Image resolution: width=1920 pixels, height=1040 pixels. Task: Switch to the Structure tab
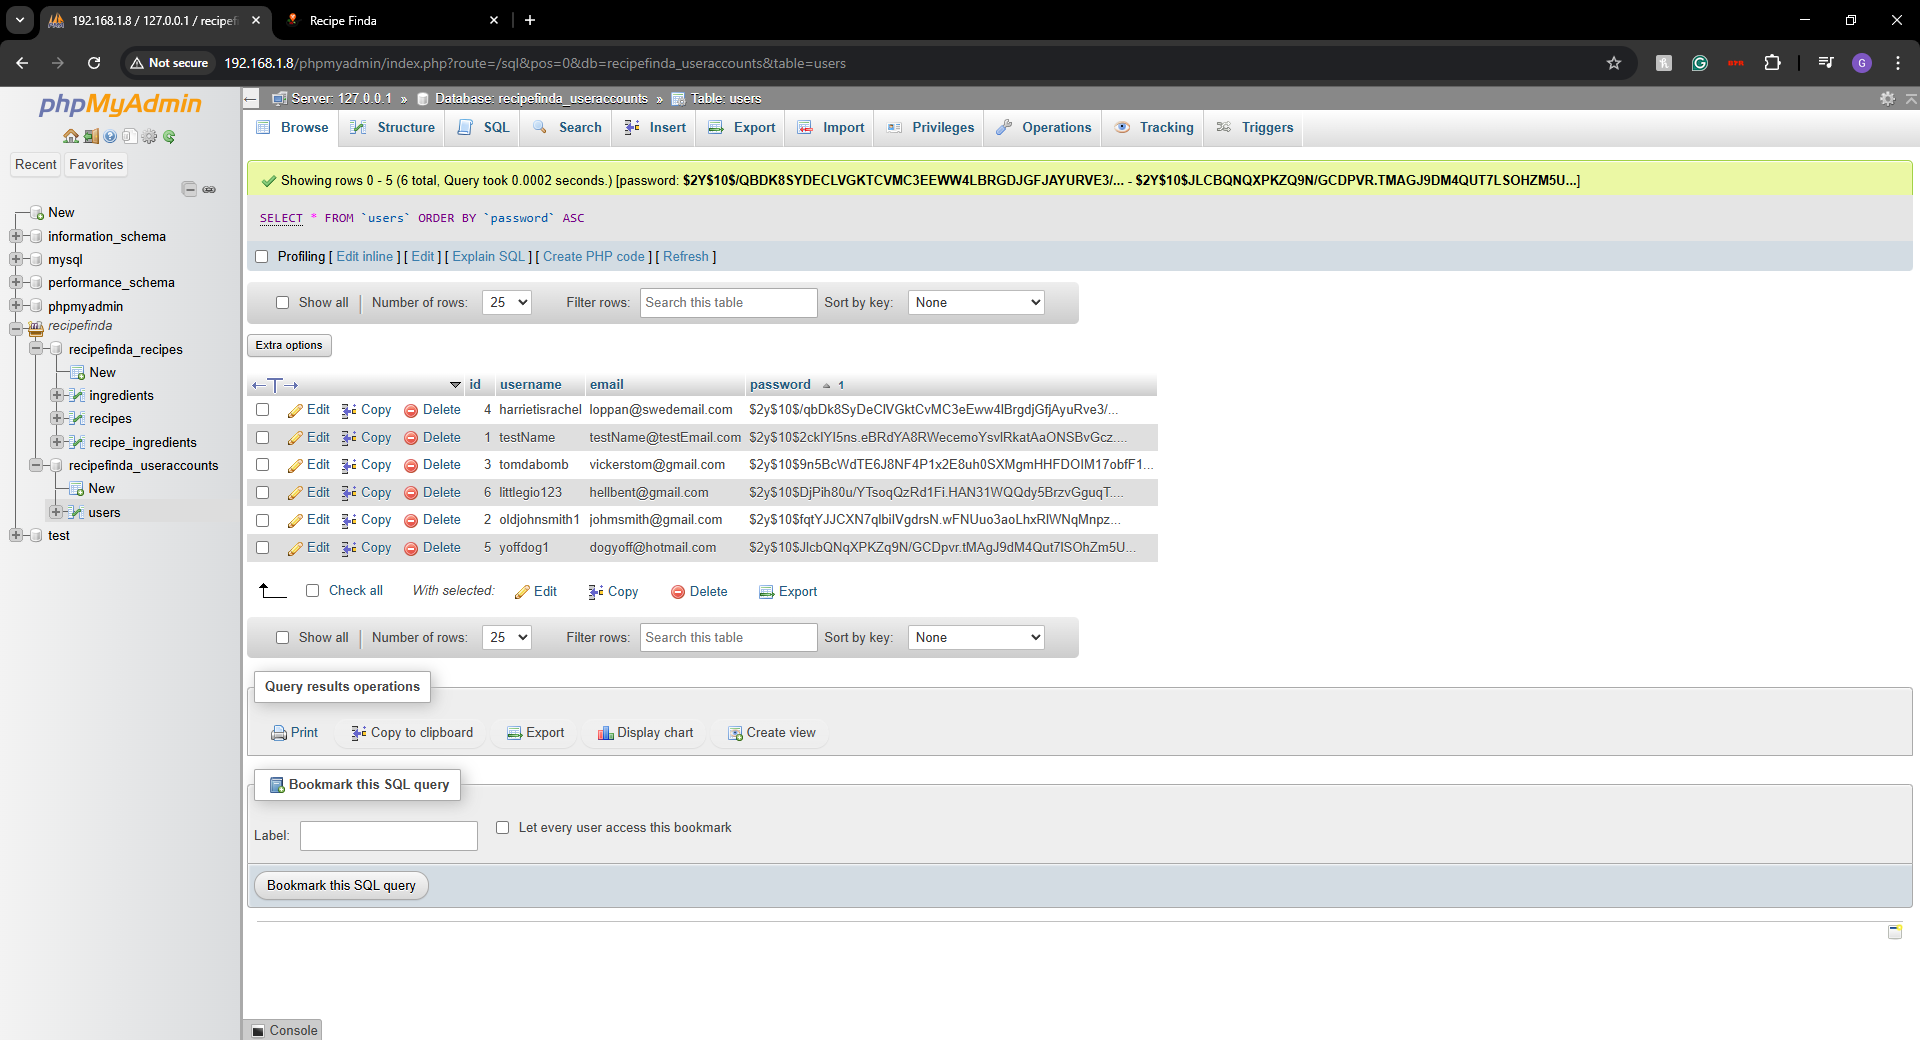click(393, 128)
